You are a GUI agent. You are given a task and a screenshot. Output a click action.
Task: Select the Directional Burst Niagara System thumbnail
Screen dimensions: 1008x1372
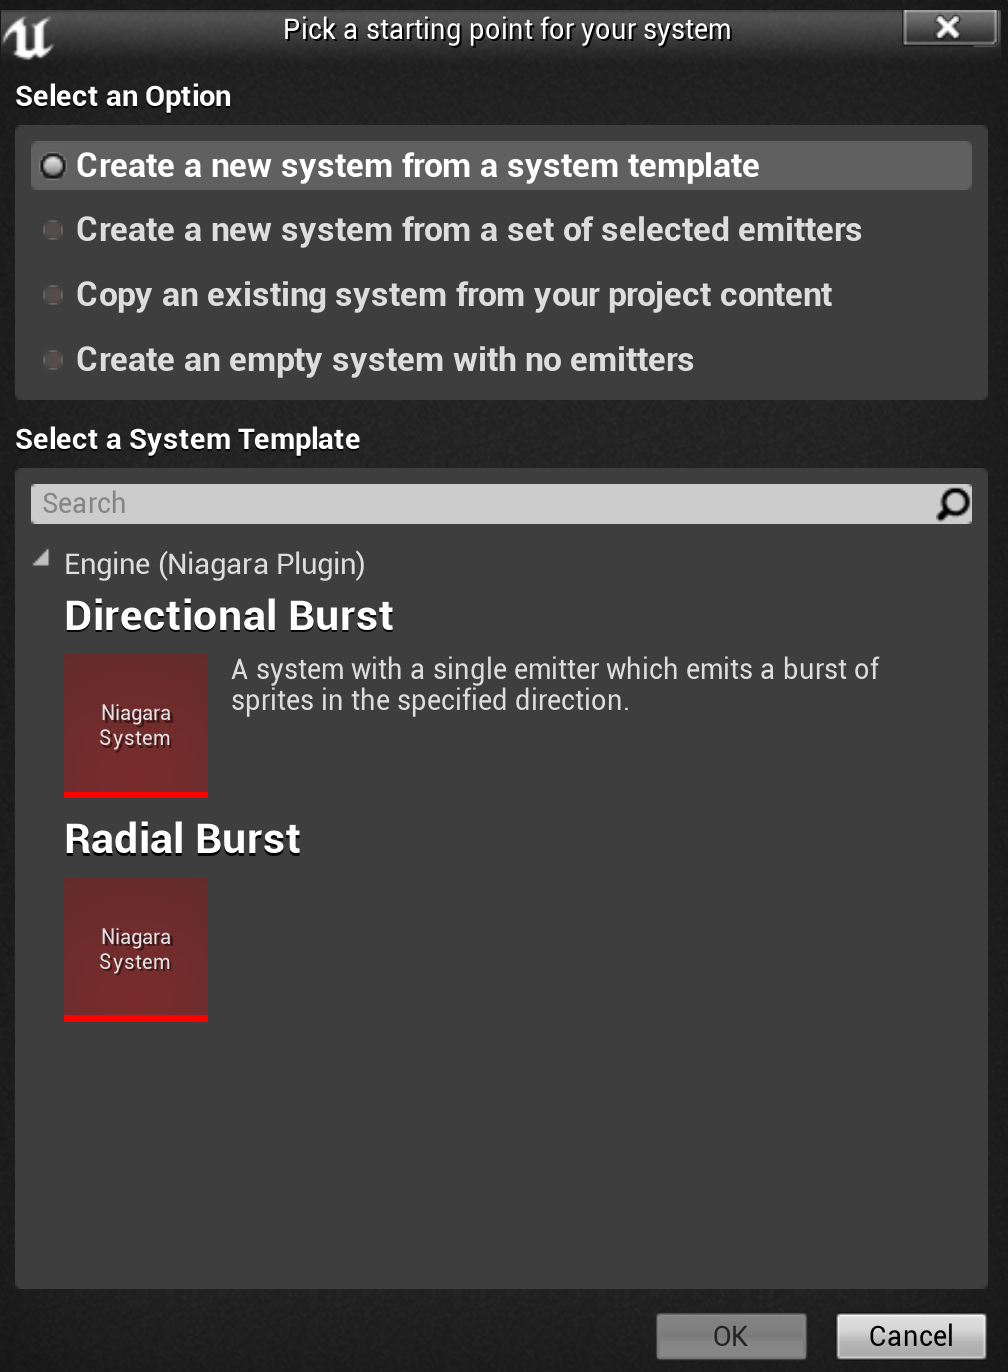click(x=136, y=725)
